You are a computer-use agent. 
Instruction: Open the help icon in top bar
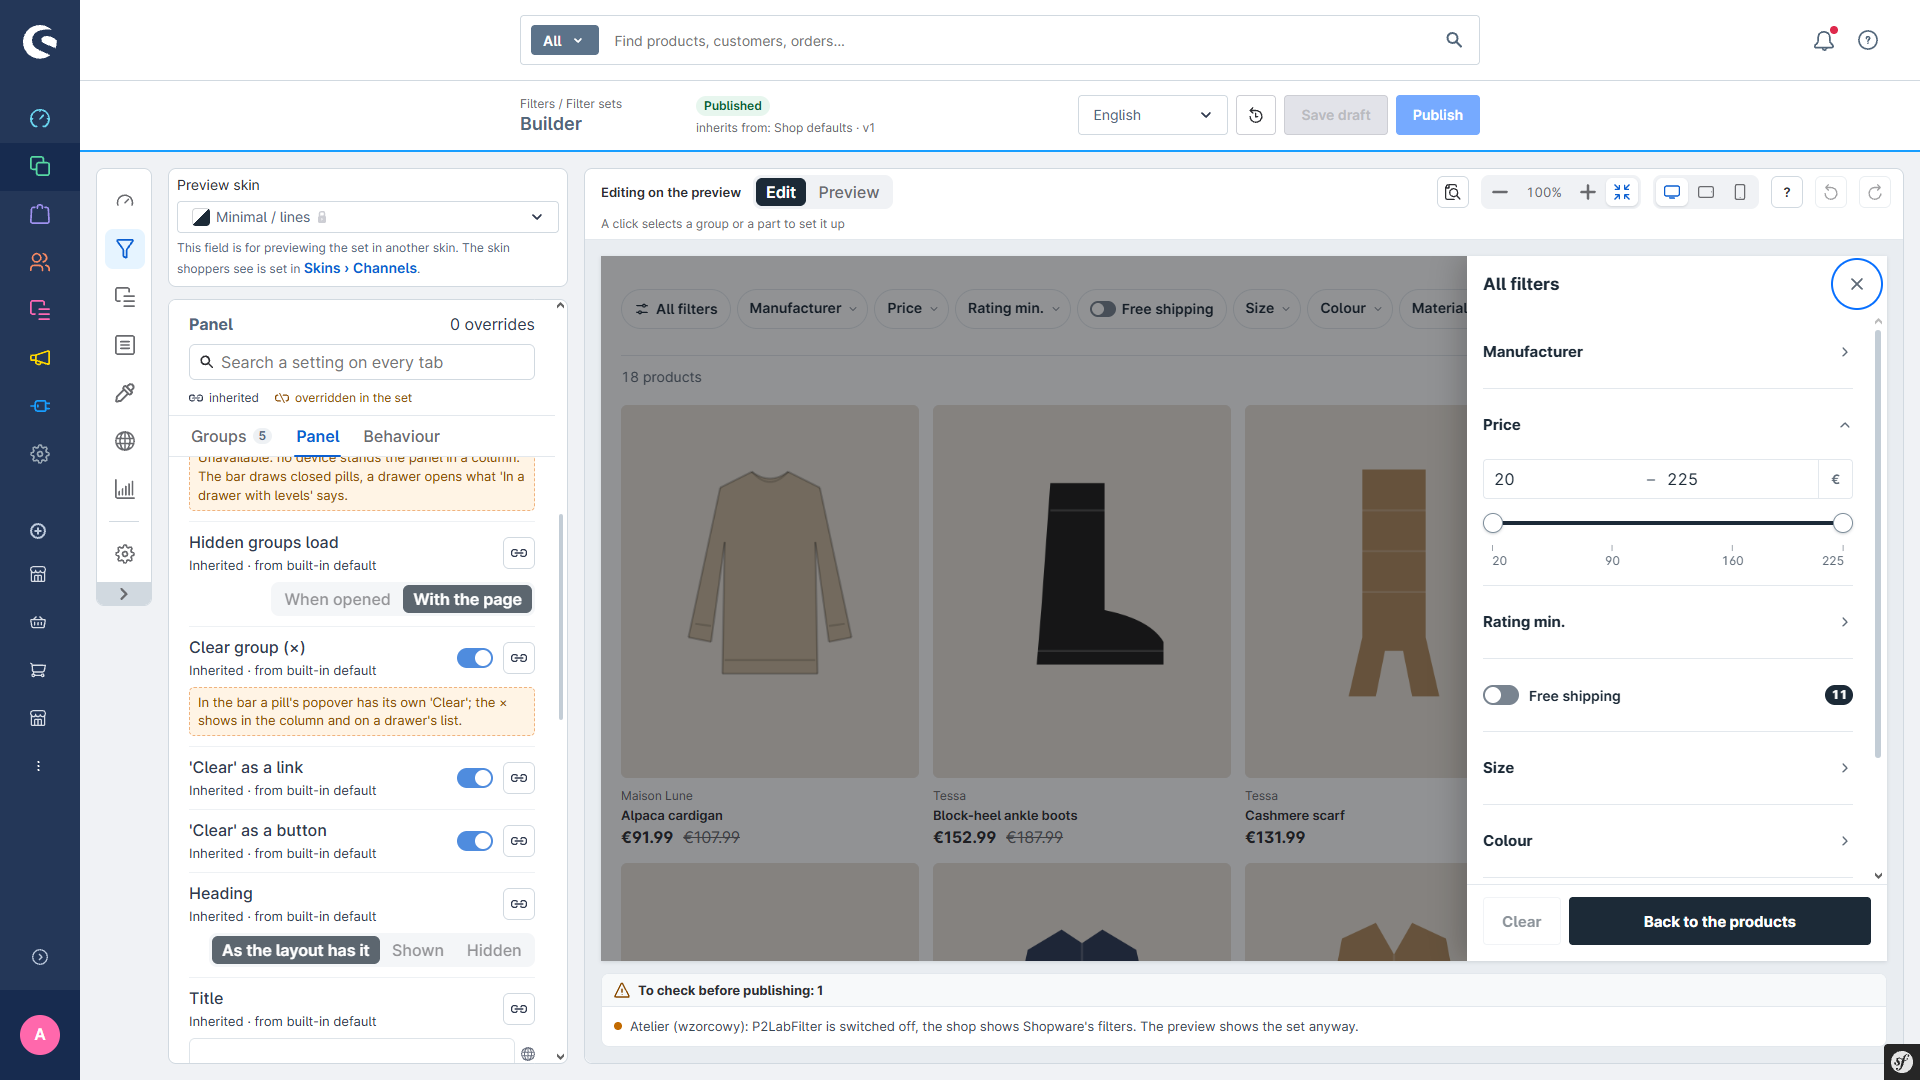click(x=1868, y=40)
